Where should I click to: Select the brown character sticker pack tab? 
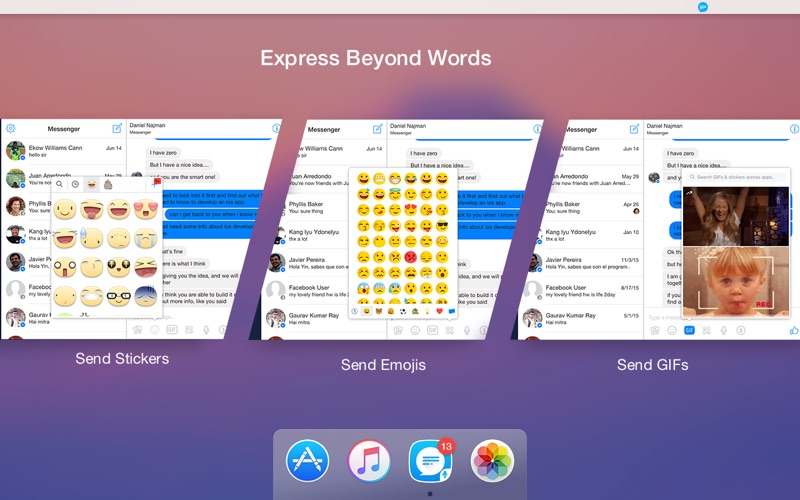[x=108, y=184]
